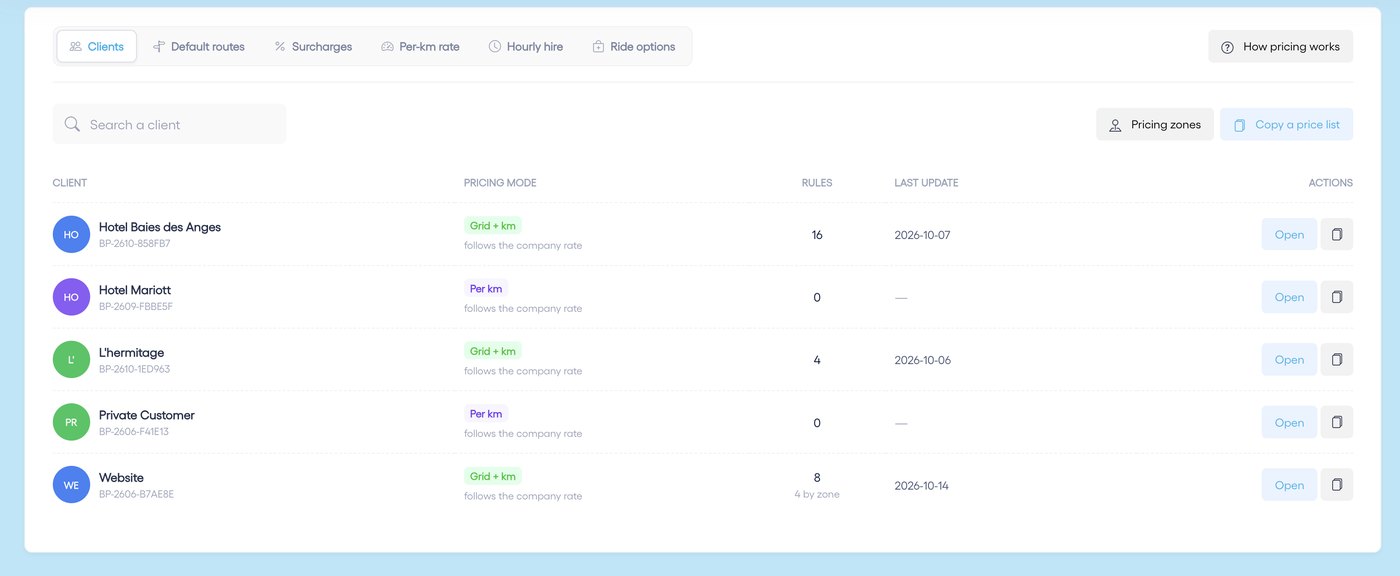Select client name Hotel Baies des Anges
This screenshot has height=576, width=1400.
(x=160, y=227)
